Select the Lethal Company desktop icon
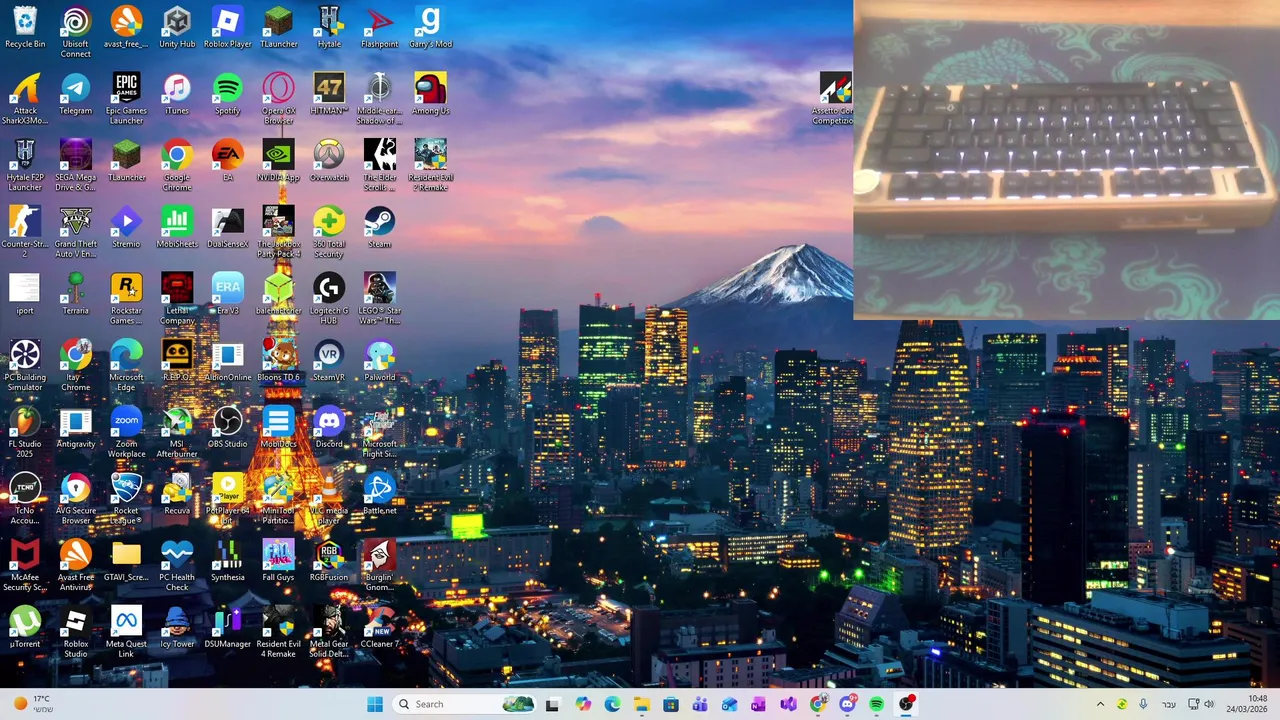The width and height of the screenshot is (1280, 720). tap(177, 299)
